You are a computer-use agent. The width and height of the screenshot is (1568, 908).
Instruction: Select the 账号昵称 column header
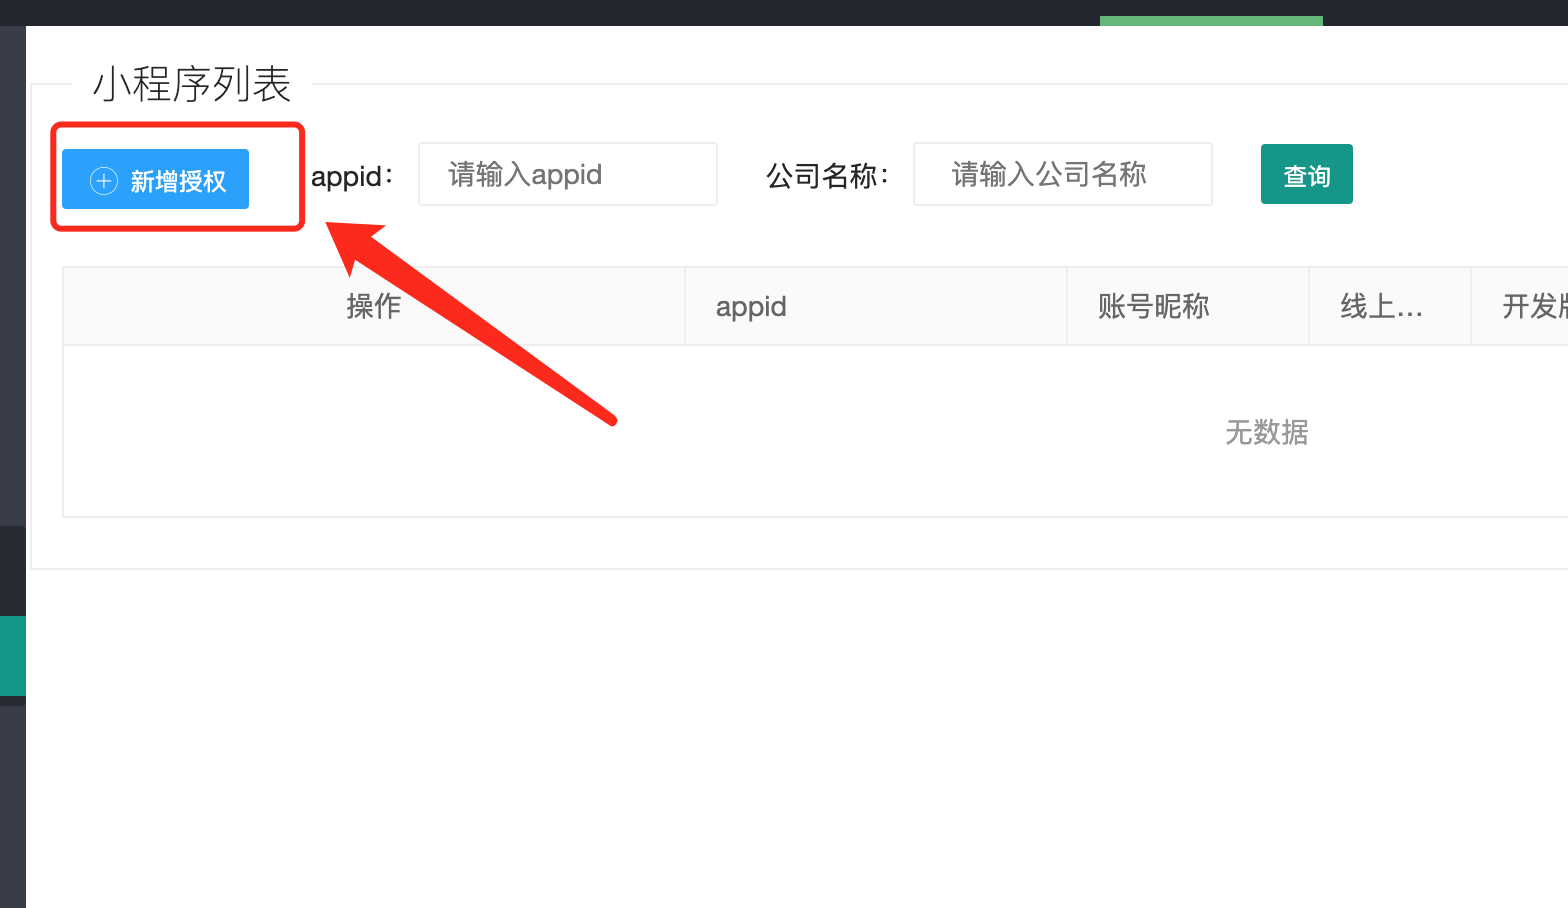click(x=1188, y=306)
